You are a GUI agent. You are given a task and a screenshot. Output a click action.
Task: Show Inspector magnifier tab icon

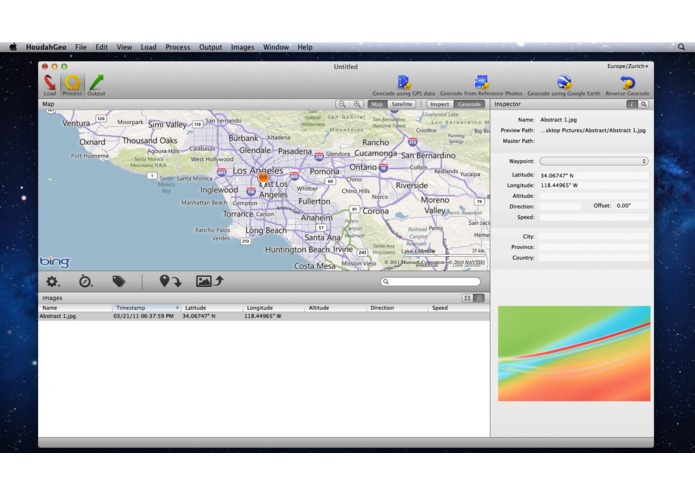[643, 104]
